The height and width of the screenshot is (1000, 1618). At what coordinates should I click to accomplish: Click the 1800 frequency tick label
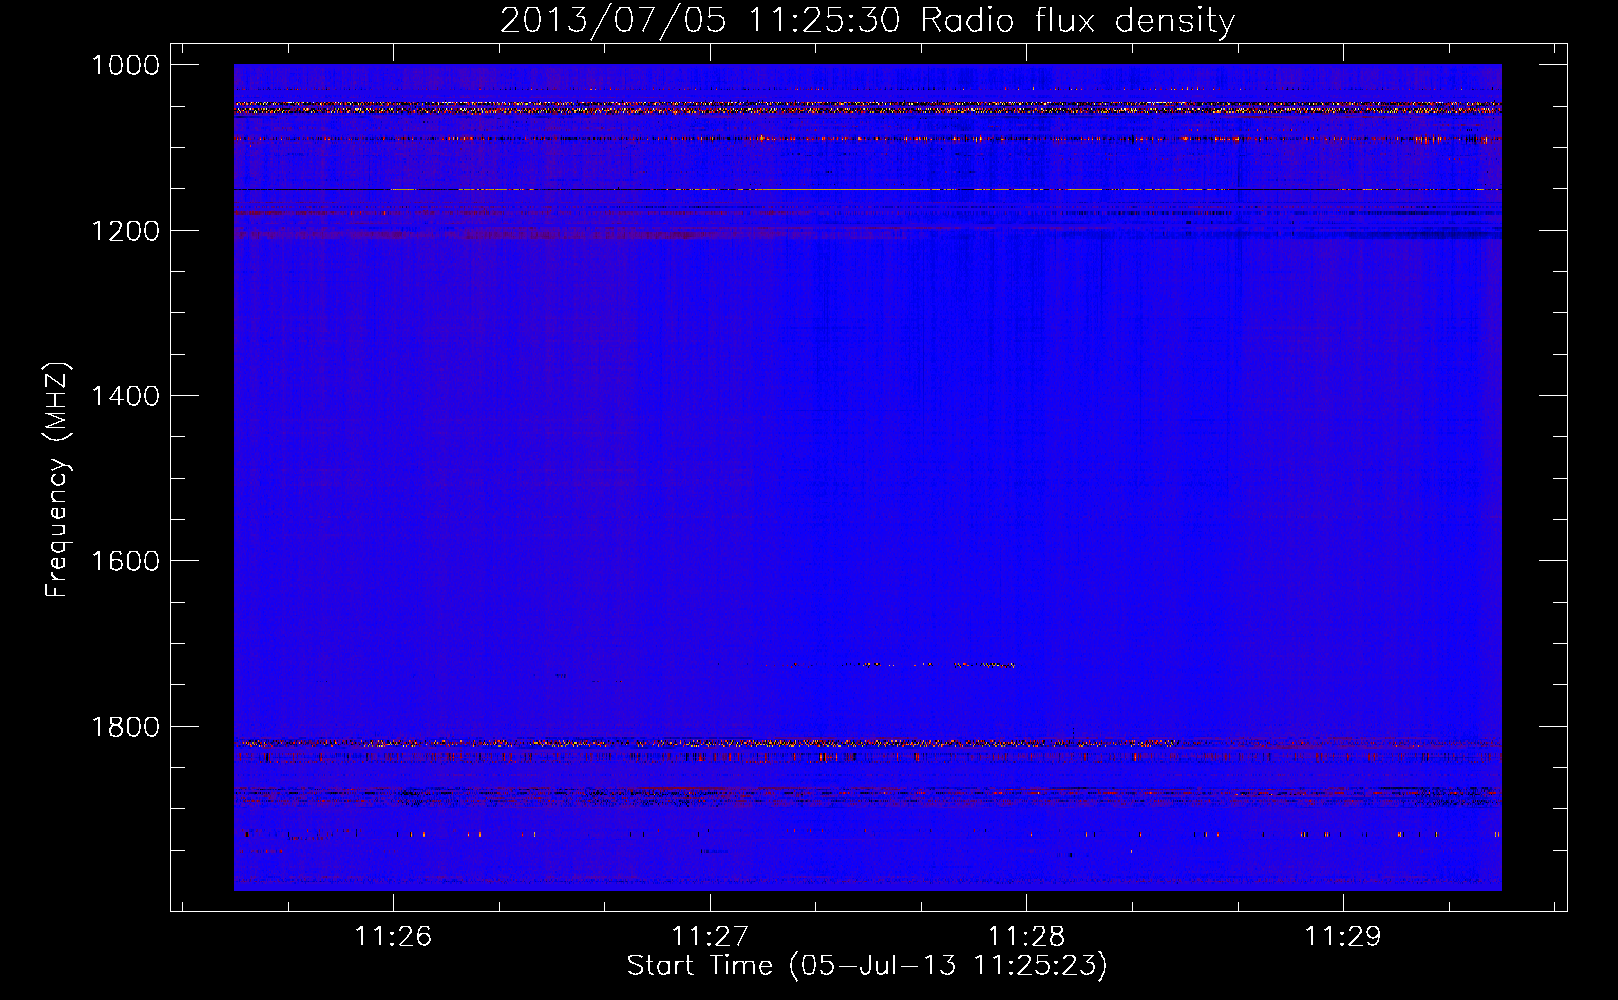tap(125, 727)
